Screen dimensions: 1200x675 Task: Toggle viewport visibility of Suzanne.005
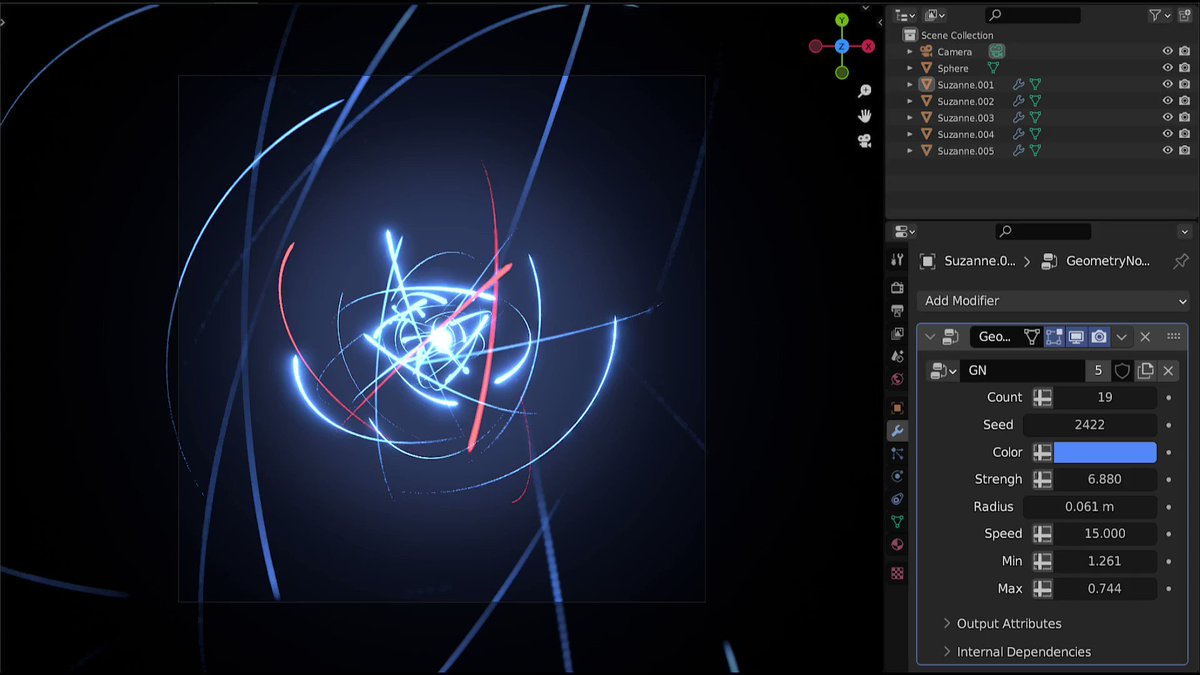coord(1167,151)
